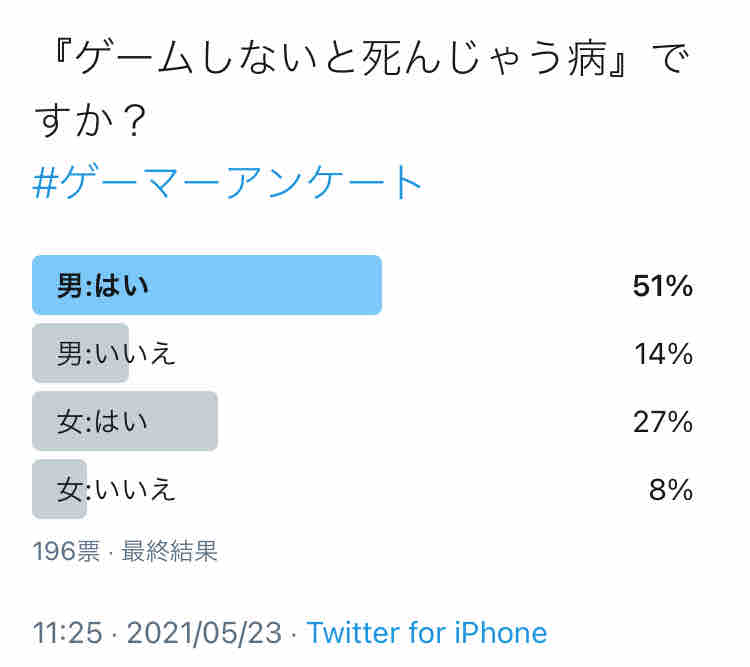This screenshot has height=667, width=750.
Task: Click the 女:いいえ option label text
Action: coord(116,489)
